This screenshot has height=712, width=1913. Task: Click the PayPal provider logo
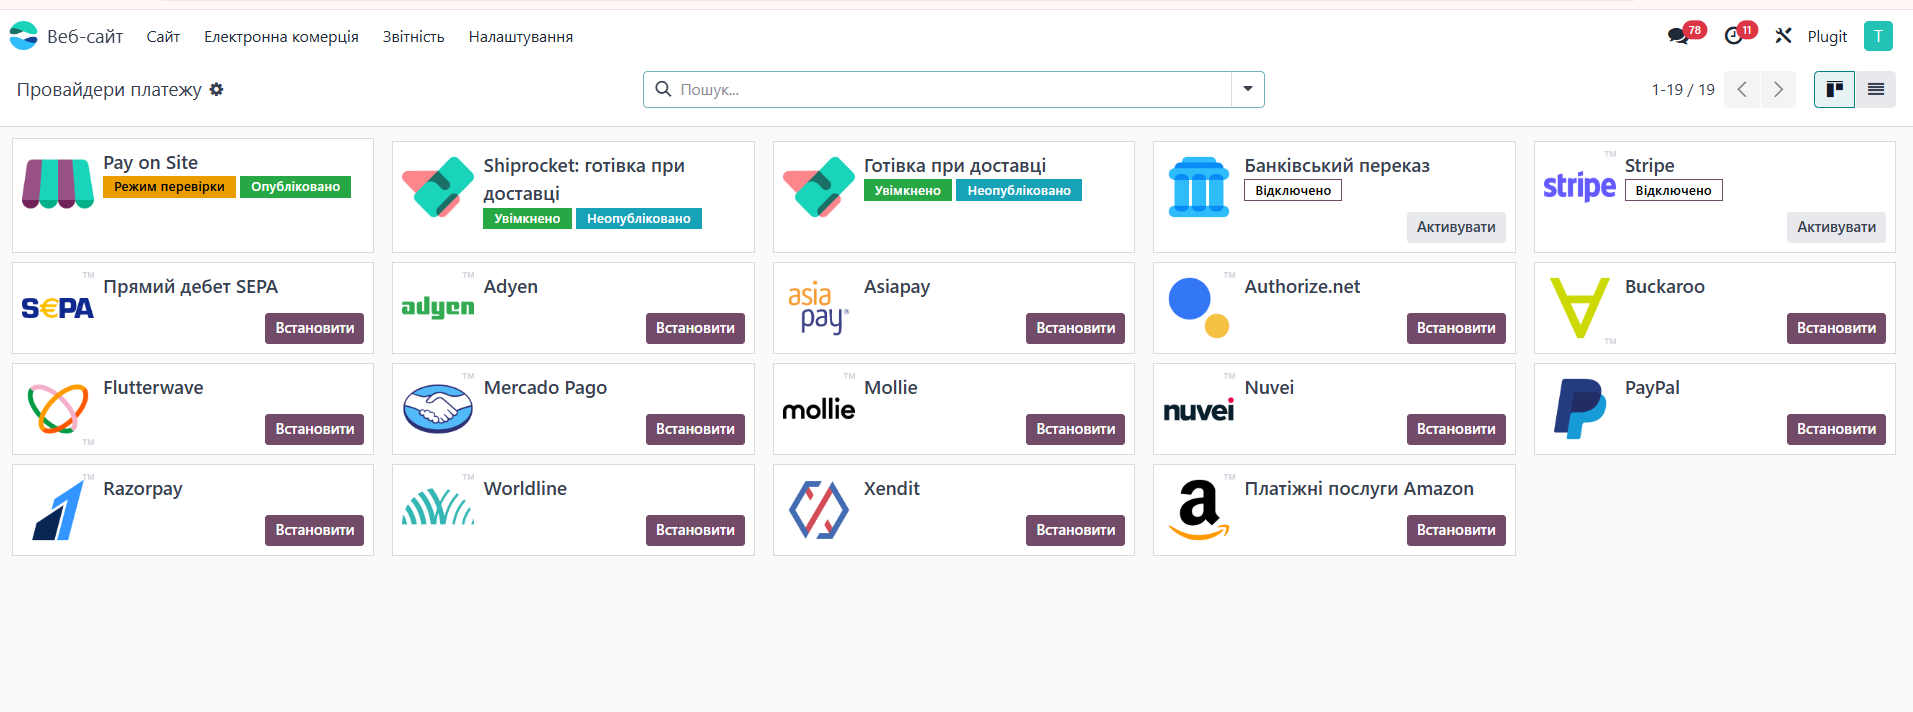click(x=1579, y=408)
